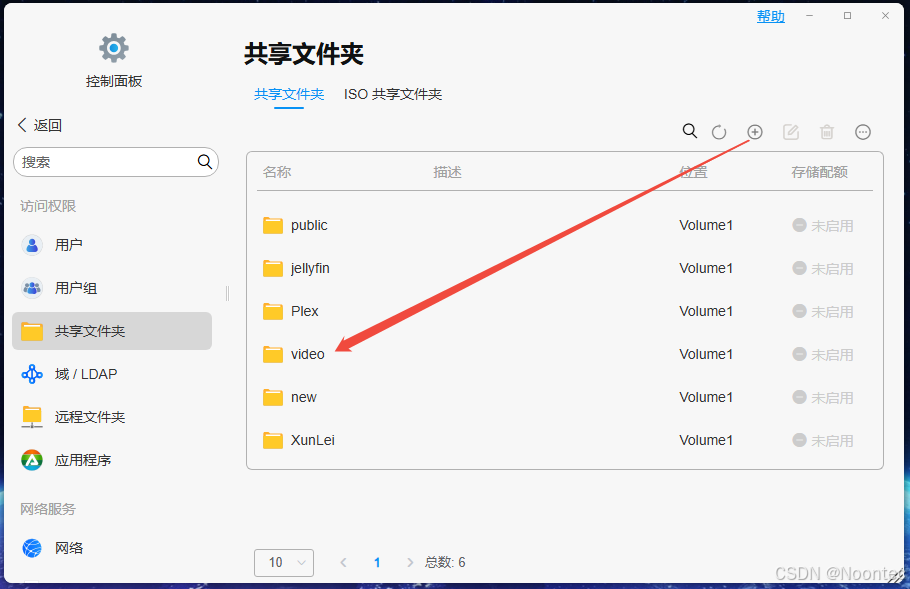This screenshot has height=589, width=910.
Task: Minimize the Control Panel window
Action: pos(810,16)
